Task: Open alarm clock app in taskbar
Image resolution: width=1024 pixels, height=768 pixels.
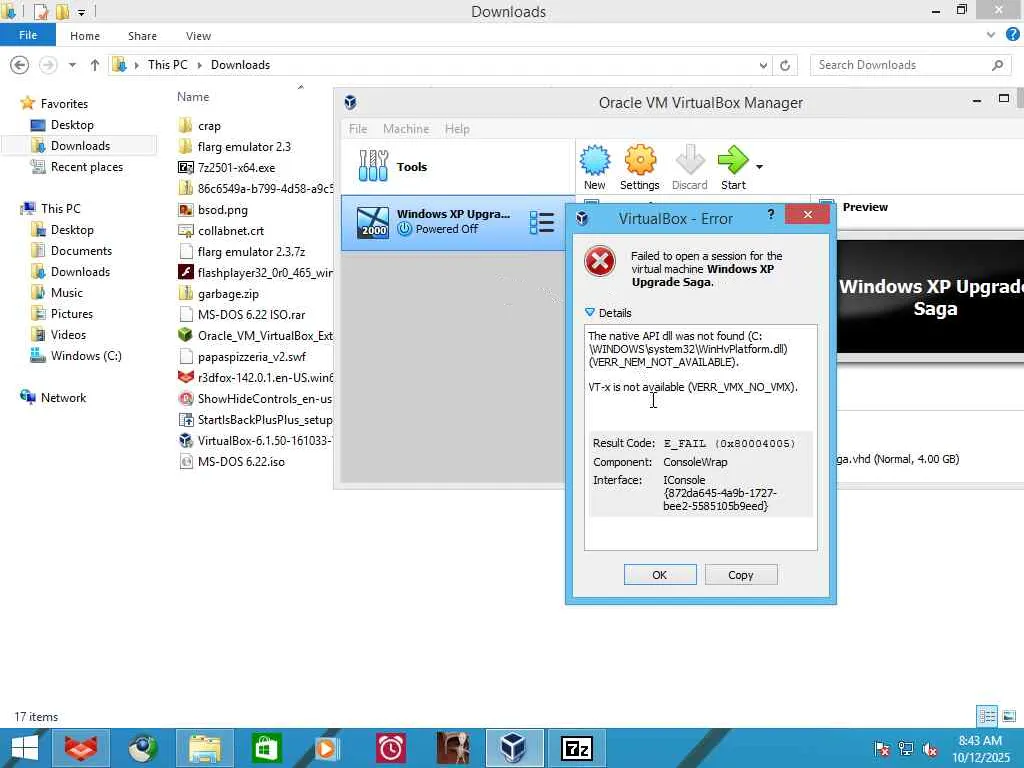Action: pos(391,748)
